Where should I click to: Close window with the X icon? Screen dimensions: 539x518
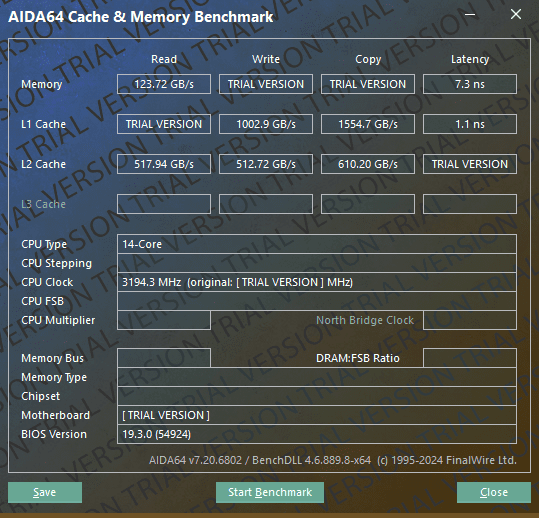click(x=516, y=14)
